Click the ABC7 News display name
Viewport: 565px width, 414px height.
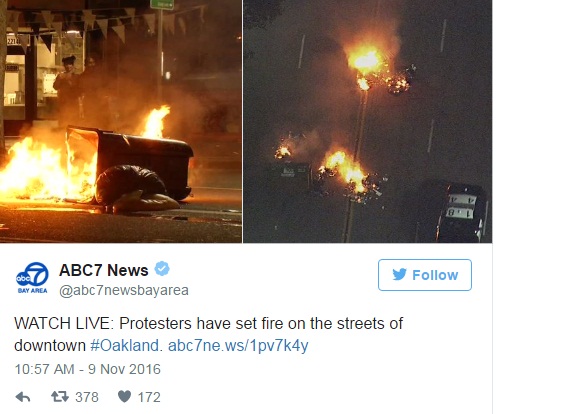tap(104, 270)
